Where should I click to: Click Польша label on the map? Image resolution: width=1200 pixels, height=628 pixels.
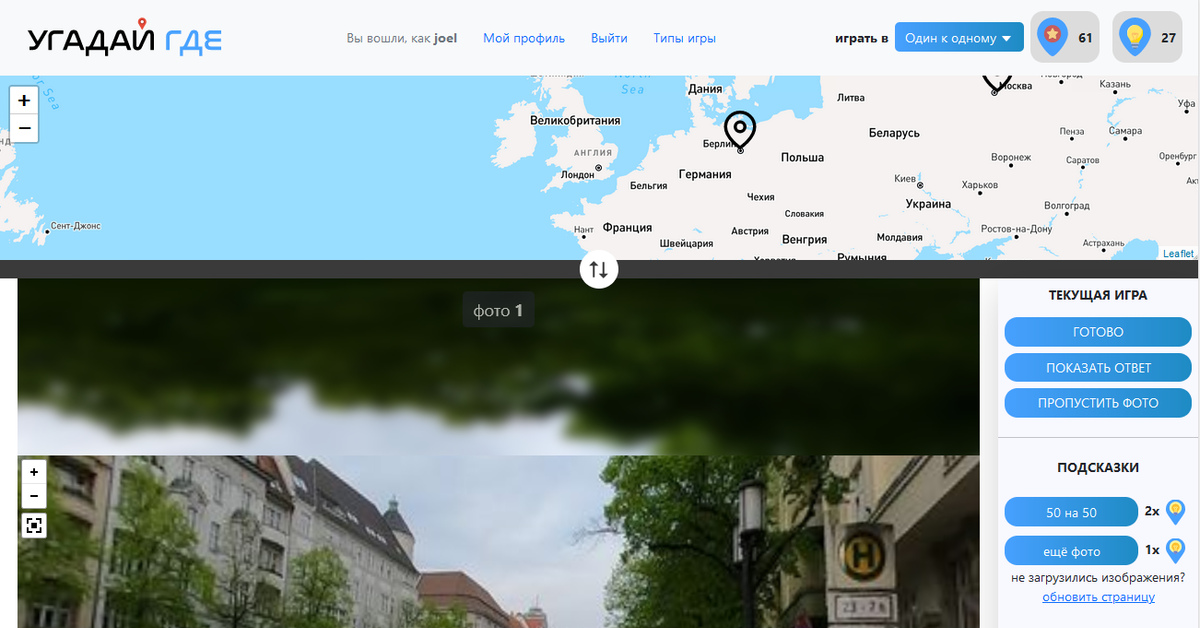[802, 157]
